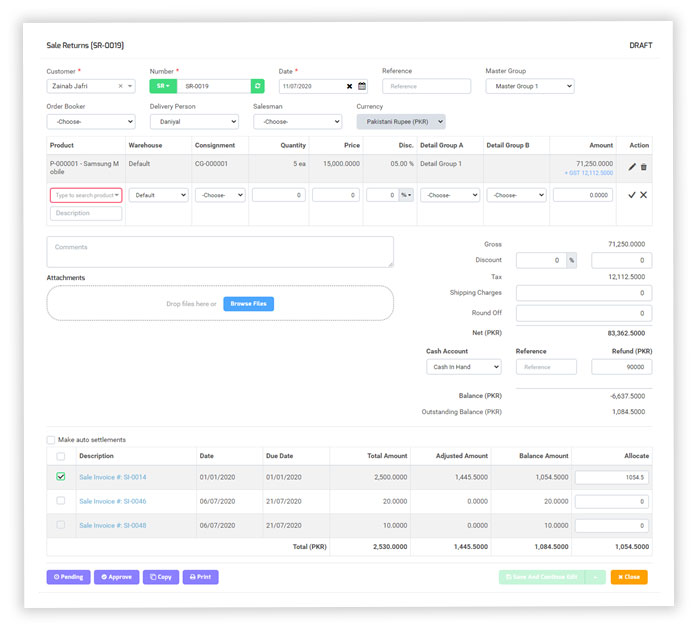Open the SR number prefix dropdown

click(x=163, y=87)
